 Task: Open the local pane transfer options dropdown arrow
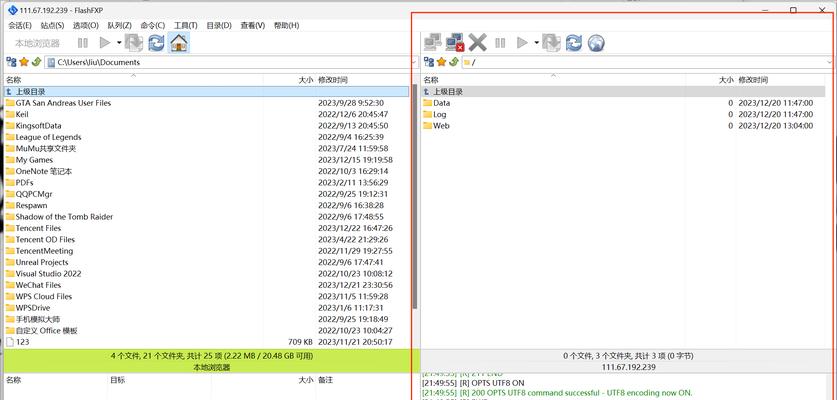point(119,43)
